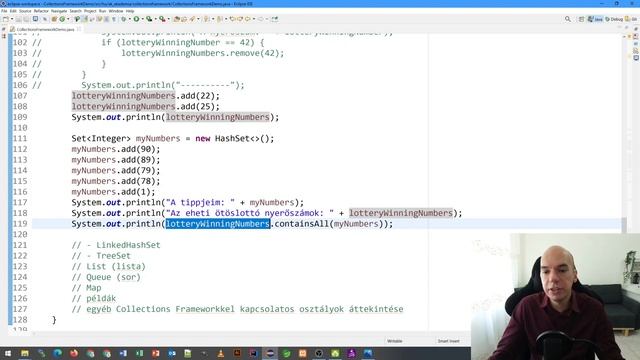The width and height of the screenshot is (640, 360).
Task: Open the File menu
Action: pyautogui.click(x=4, y=11)
